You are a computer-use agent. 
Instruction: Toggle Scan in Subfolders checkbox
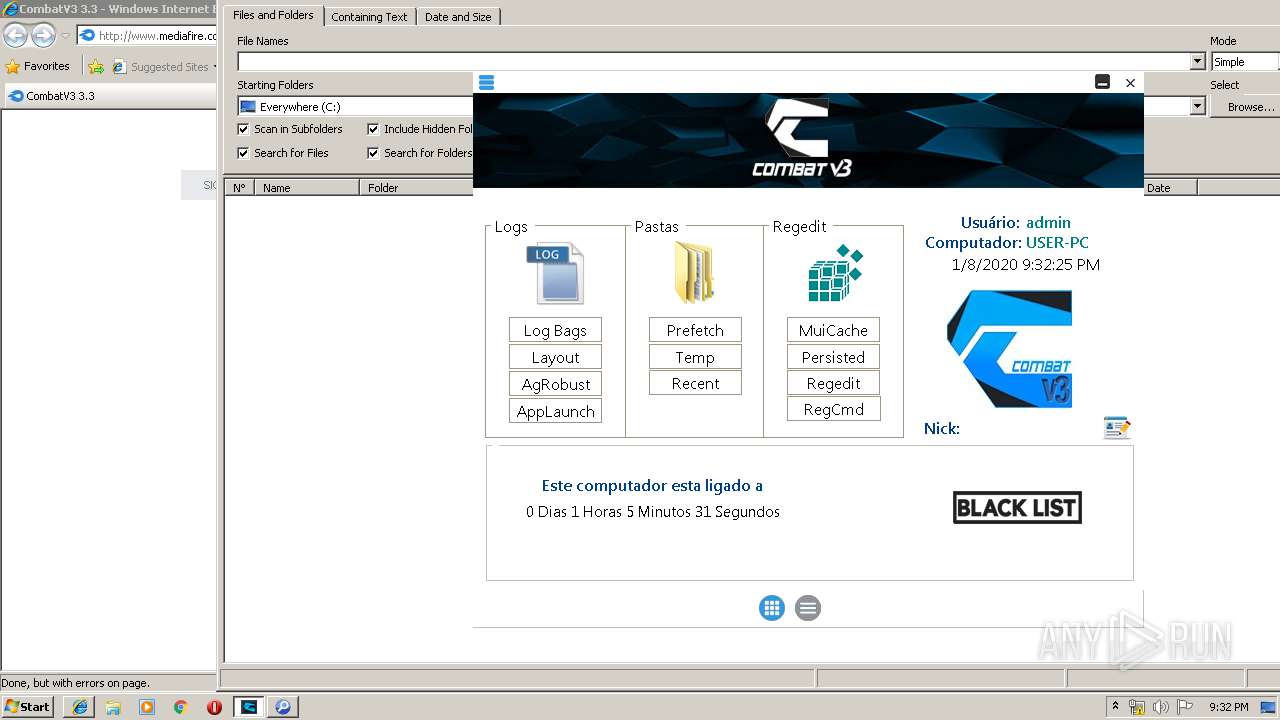(x=243, y=129)
